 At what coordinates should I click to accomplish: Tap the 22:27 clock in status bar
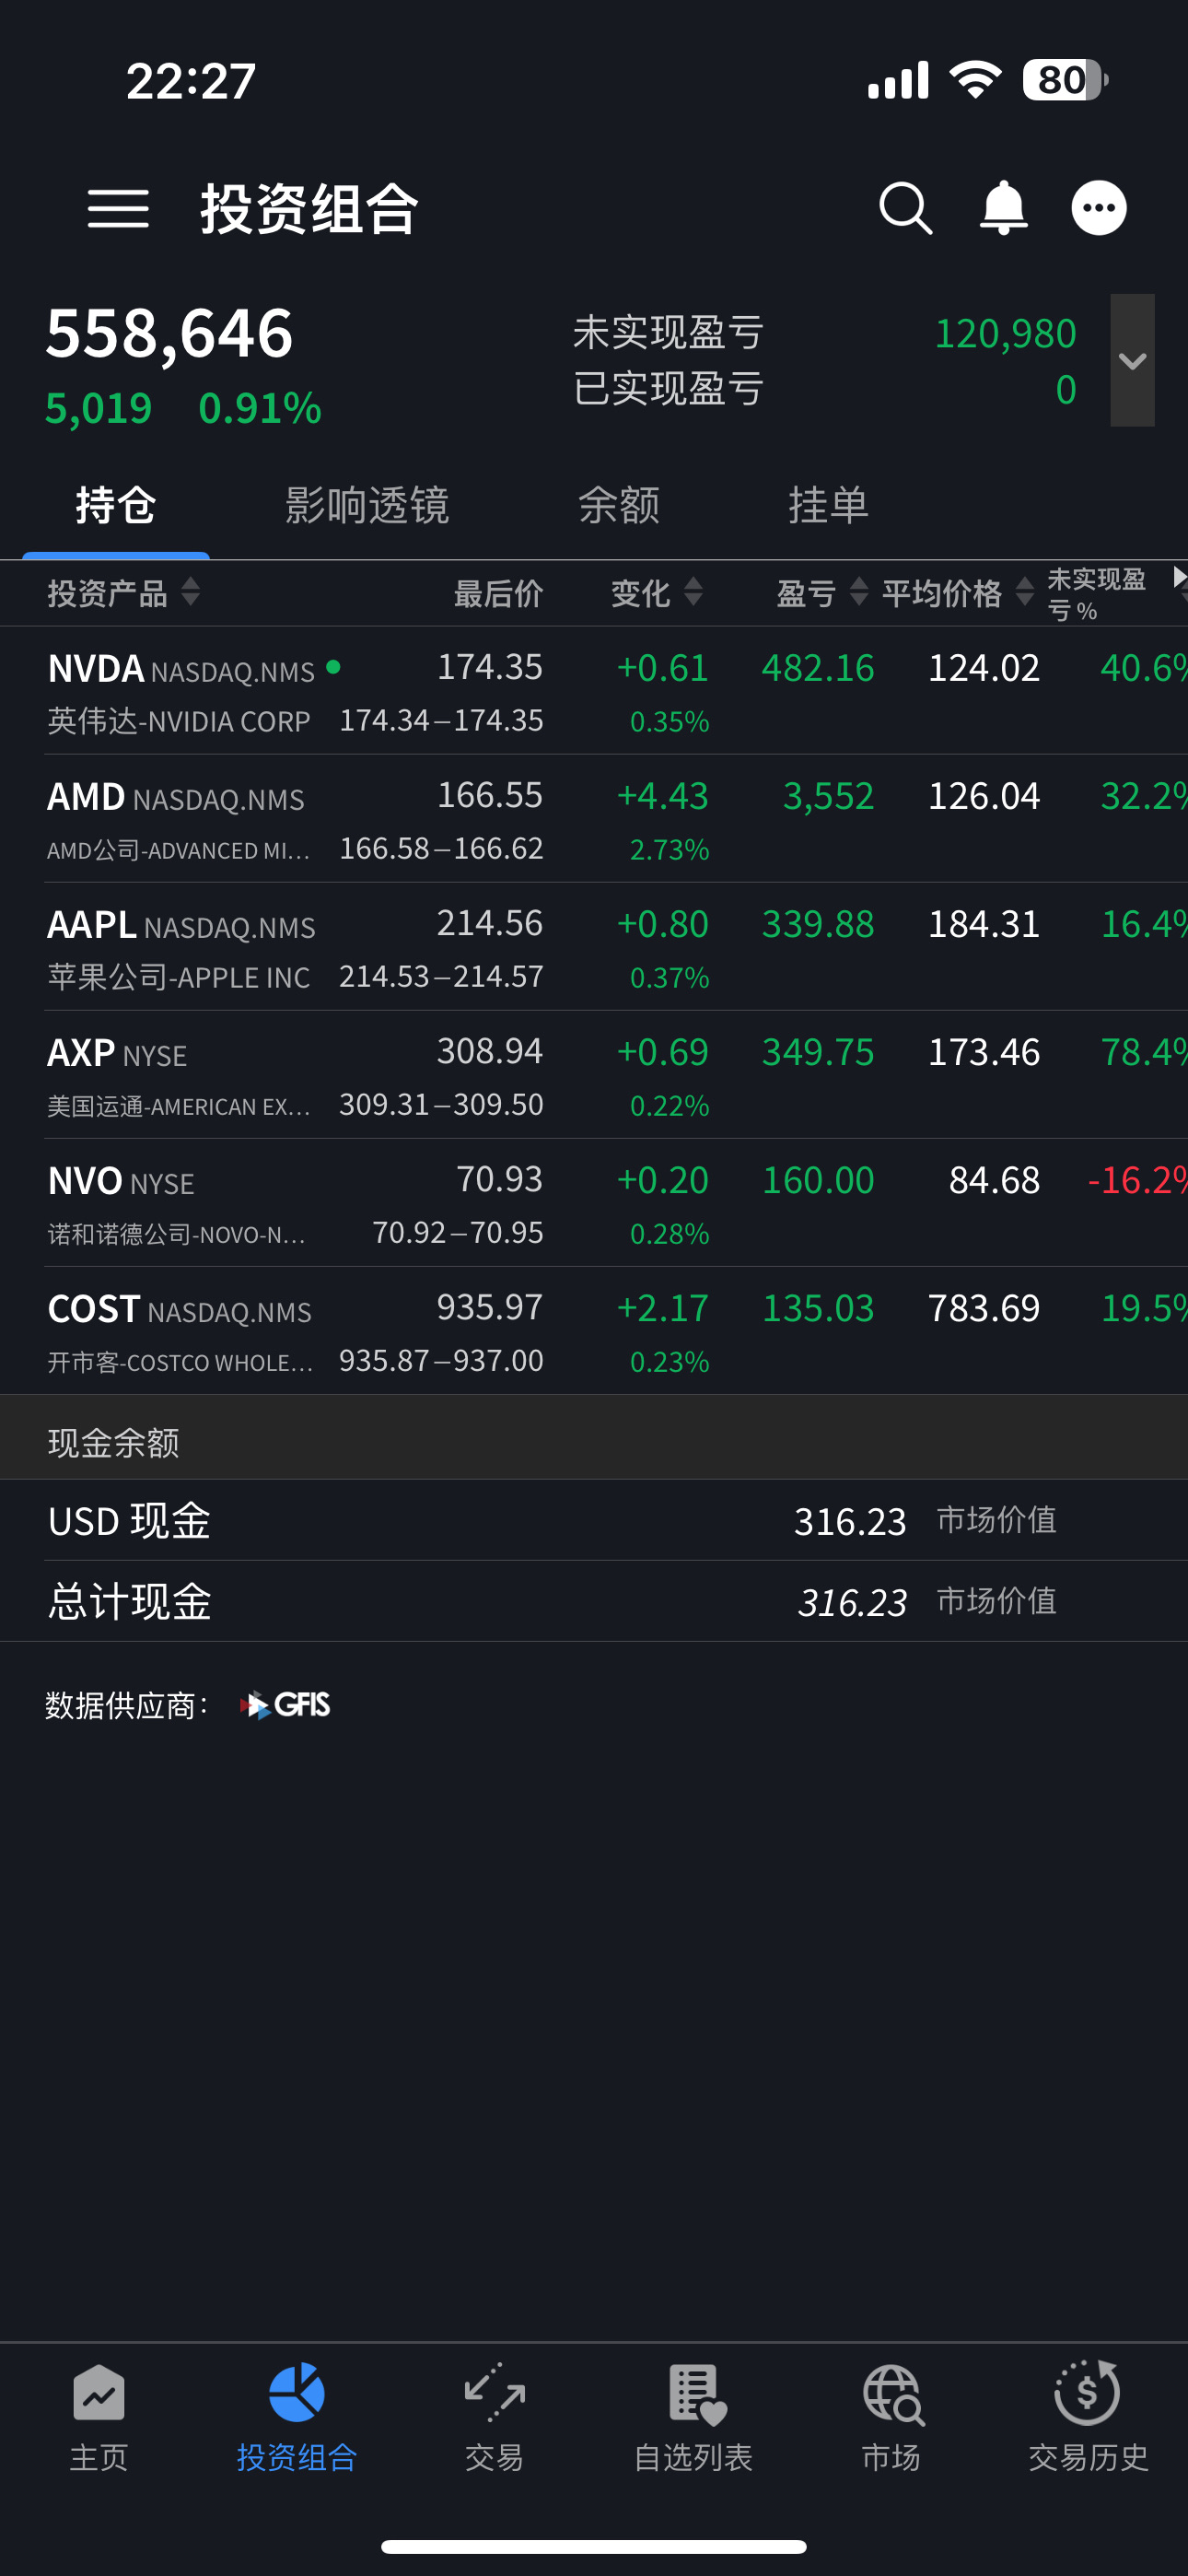(191, 81)
